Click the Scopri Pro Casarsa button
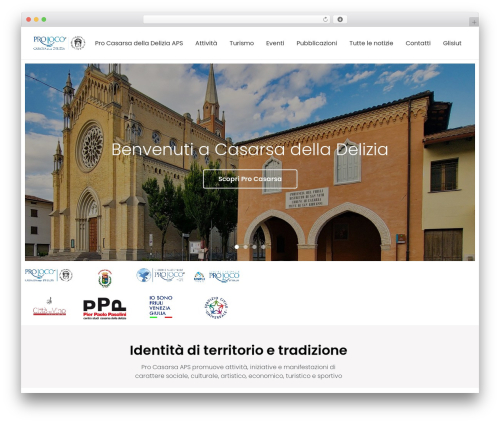The image size is (500, 423). click(250, 179)
